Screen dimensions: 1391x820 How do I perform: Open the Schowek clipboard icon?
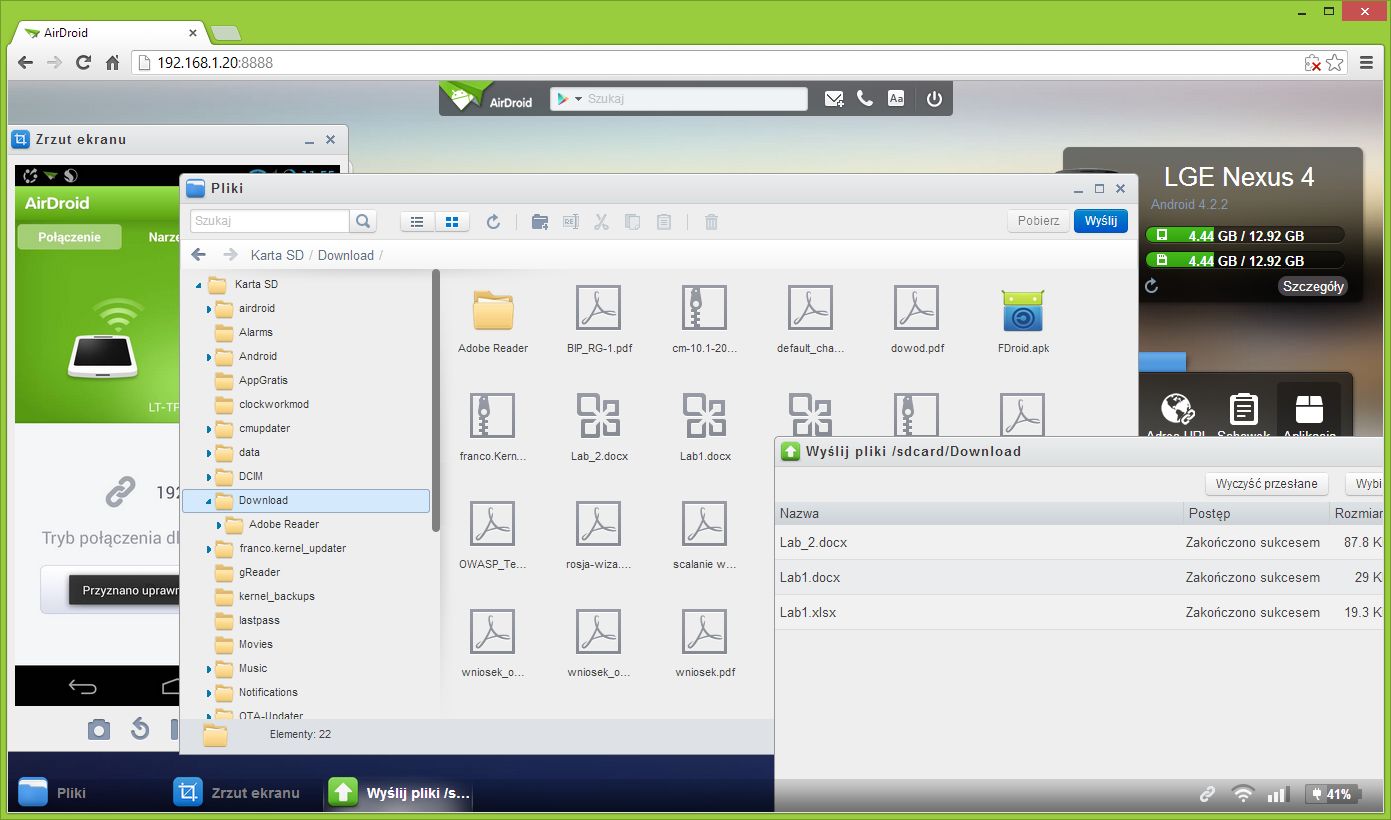(1243, 410)
